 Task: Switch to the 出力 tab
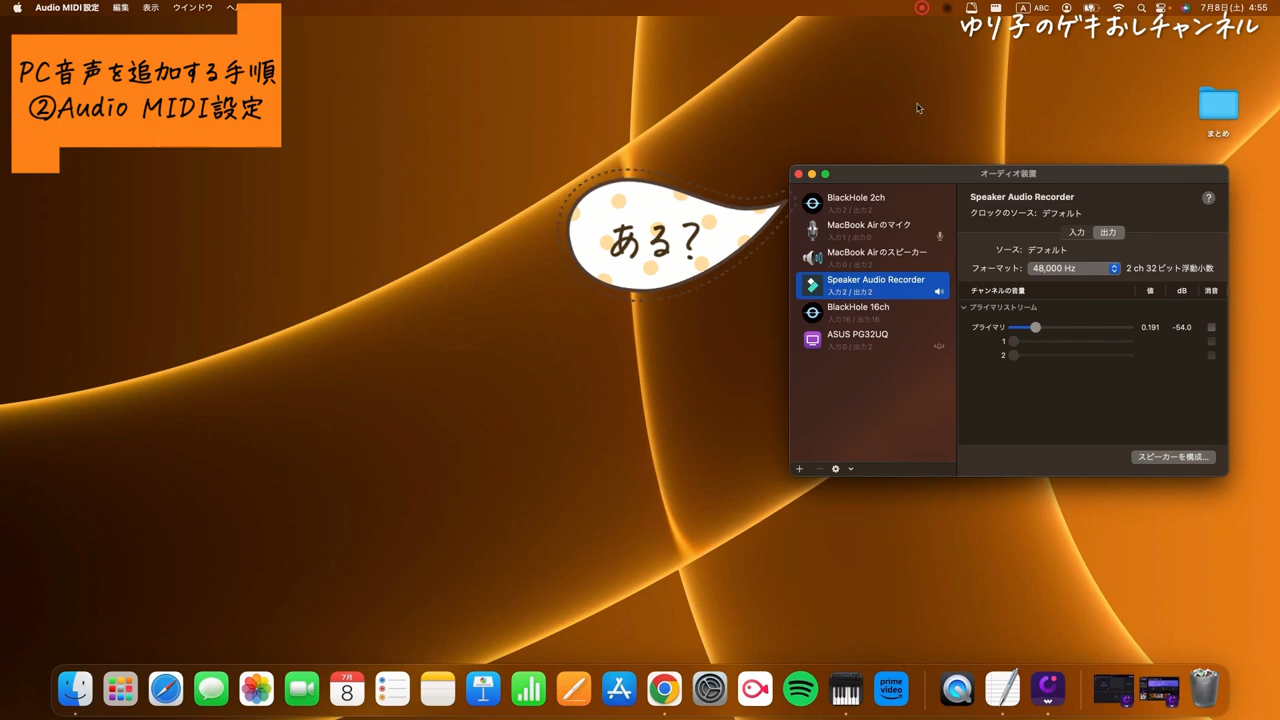click(x=1108, y=232)
